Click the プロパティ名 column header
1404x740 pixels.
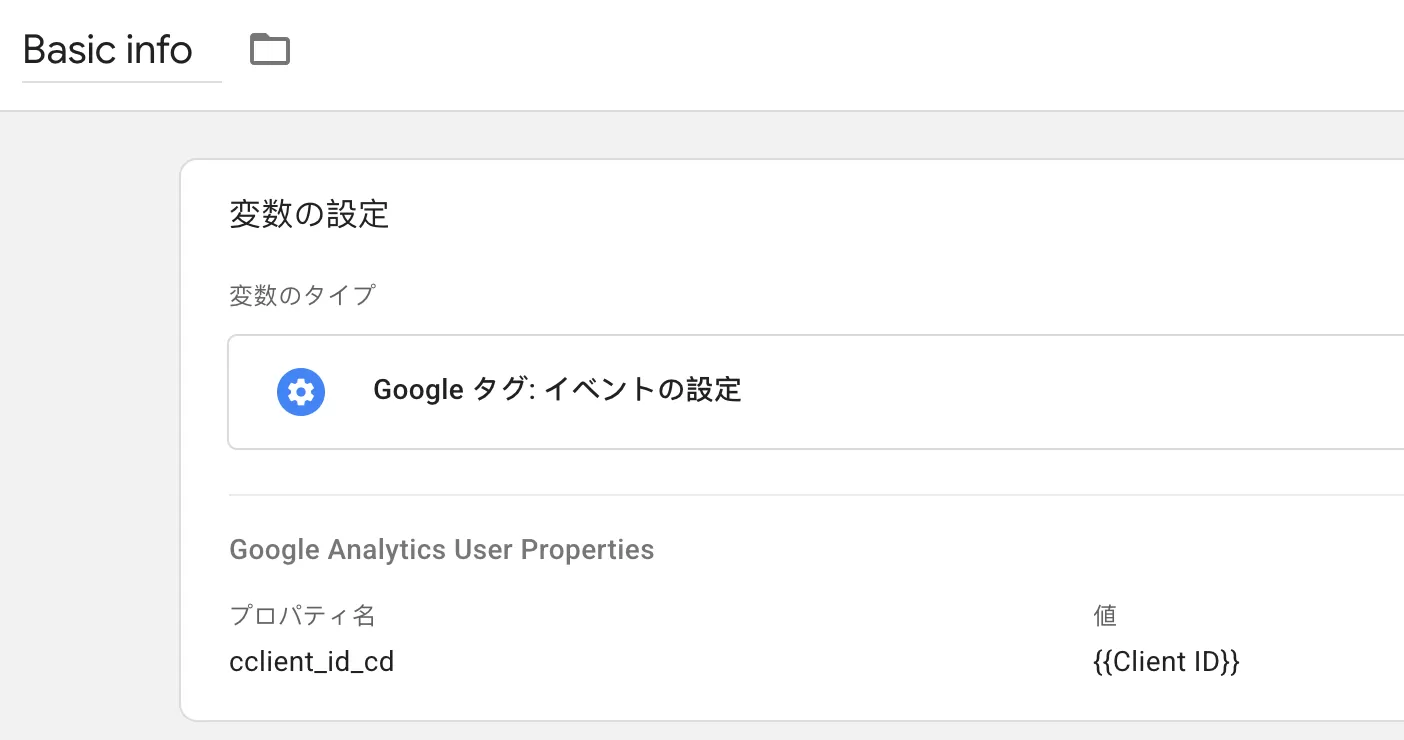coord(302,615)
